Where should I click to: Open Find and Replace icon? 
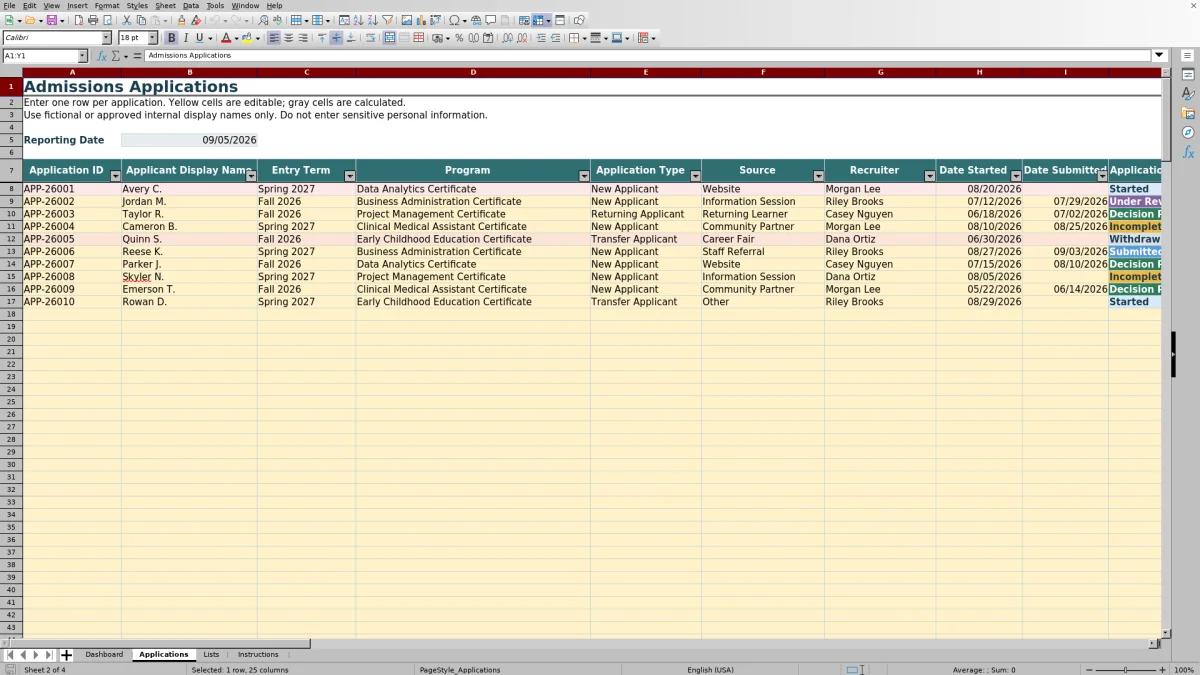264,20
